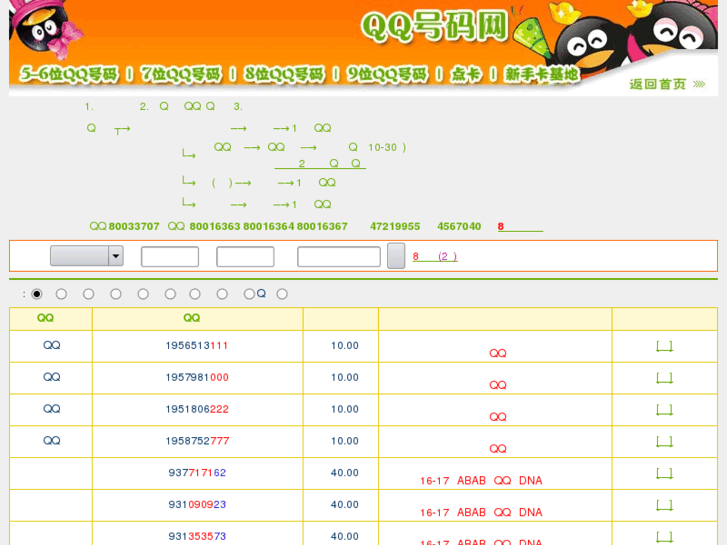
Task: Open the 点卡 navigation item
Action: (x=466, y=74)
